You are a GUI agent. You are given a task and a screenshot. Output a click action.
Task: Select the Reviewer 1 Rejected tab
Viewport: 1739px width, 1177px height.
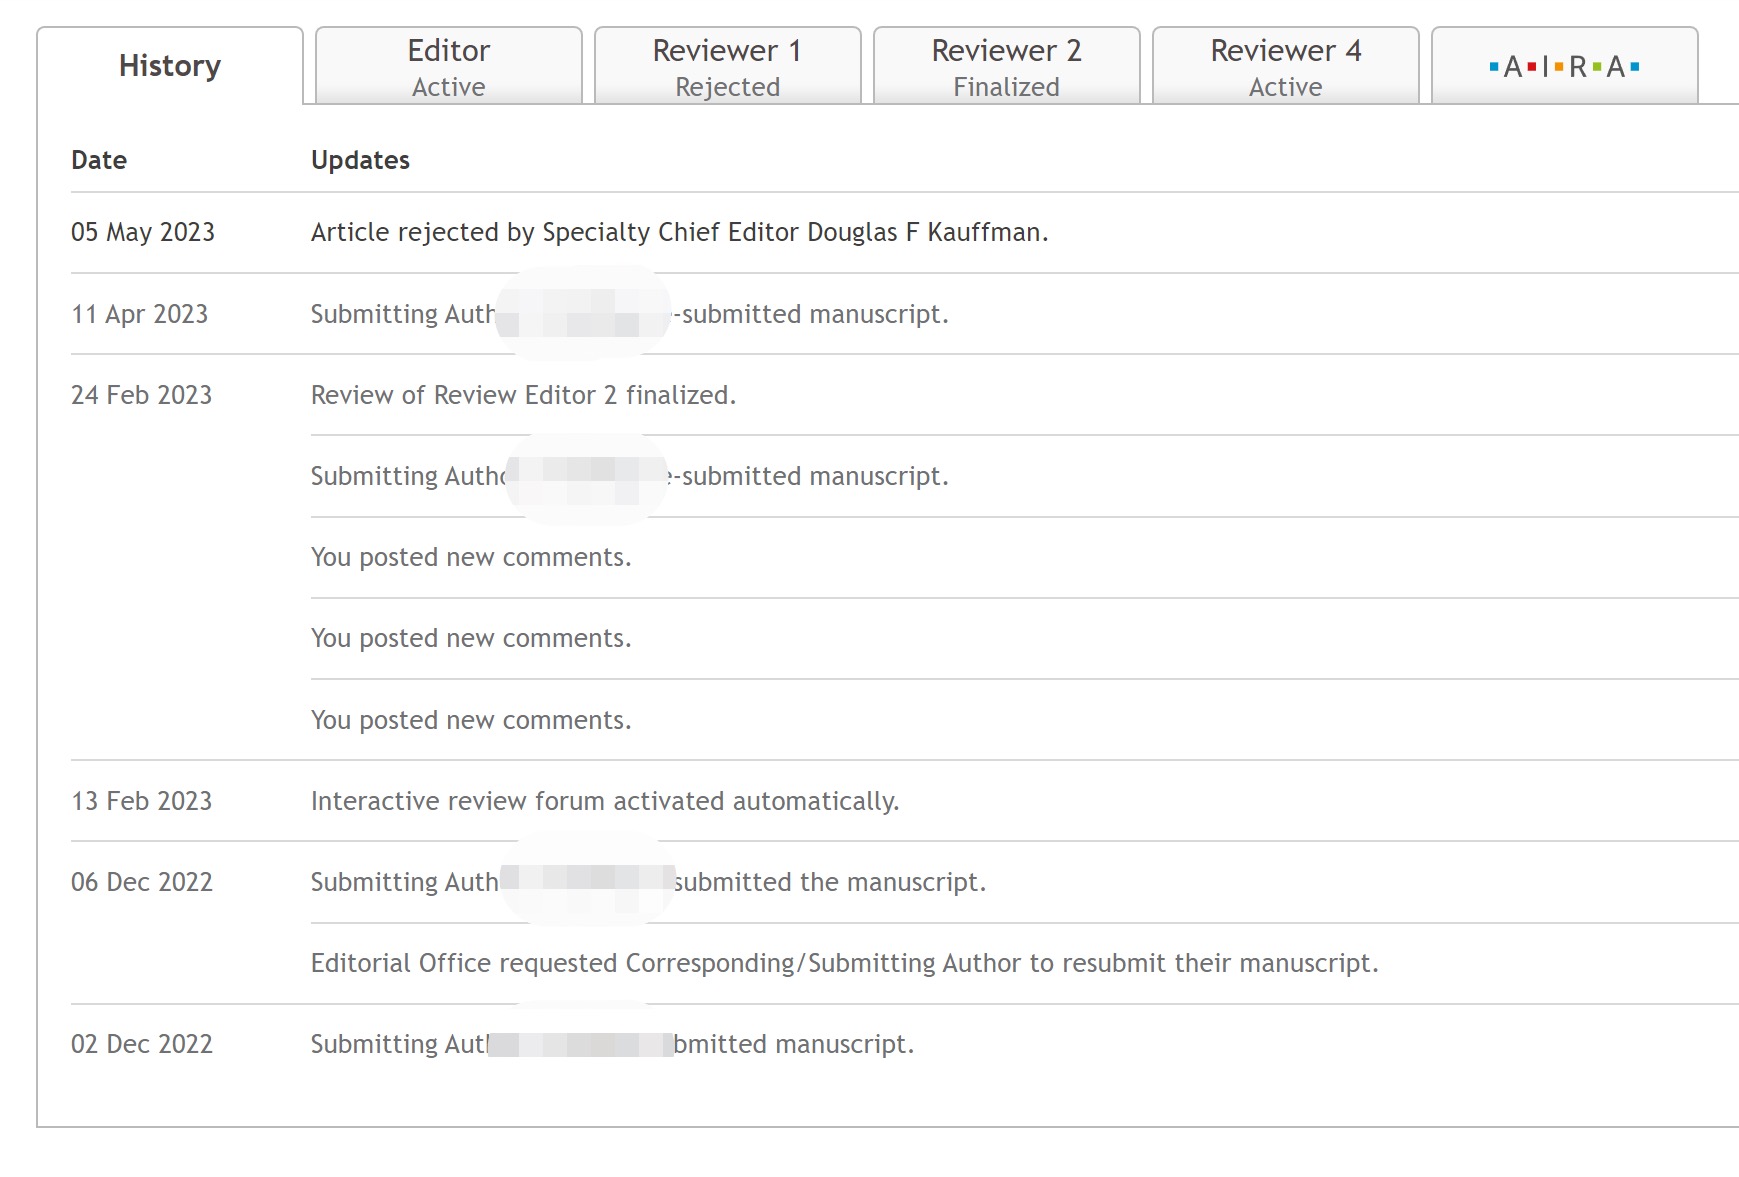(x=728, y=66)
